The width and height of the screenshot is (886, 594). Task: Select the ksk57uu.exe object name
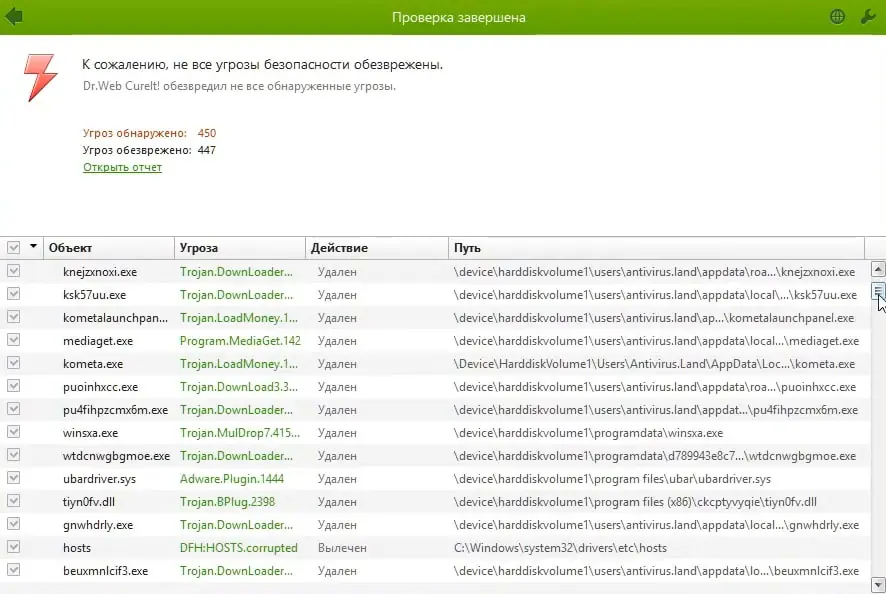tap(94, 295)
